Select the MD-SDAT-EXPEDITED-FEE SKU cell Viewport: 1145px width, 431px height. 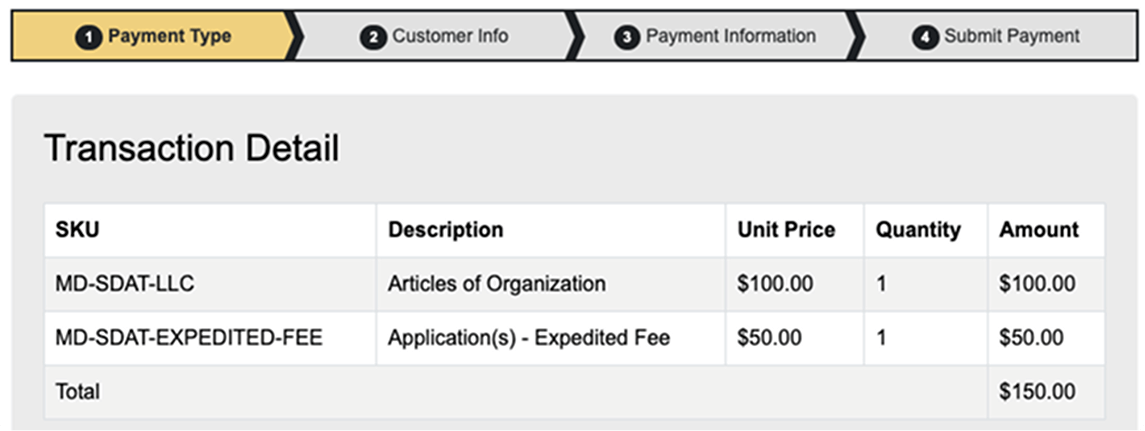point(210,338)
